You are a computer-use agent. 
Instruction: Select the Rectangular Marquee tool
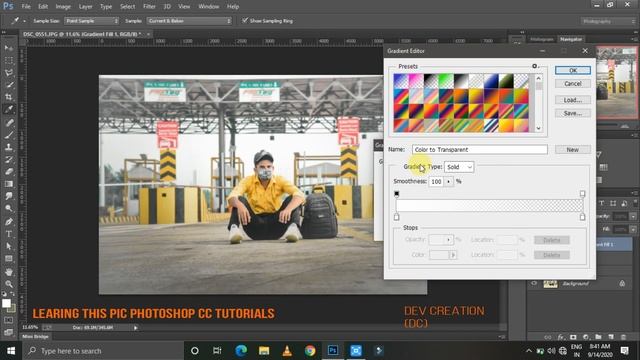(9, 60)
